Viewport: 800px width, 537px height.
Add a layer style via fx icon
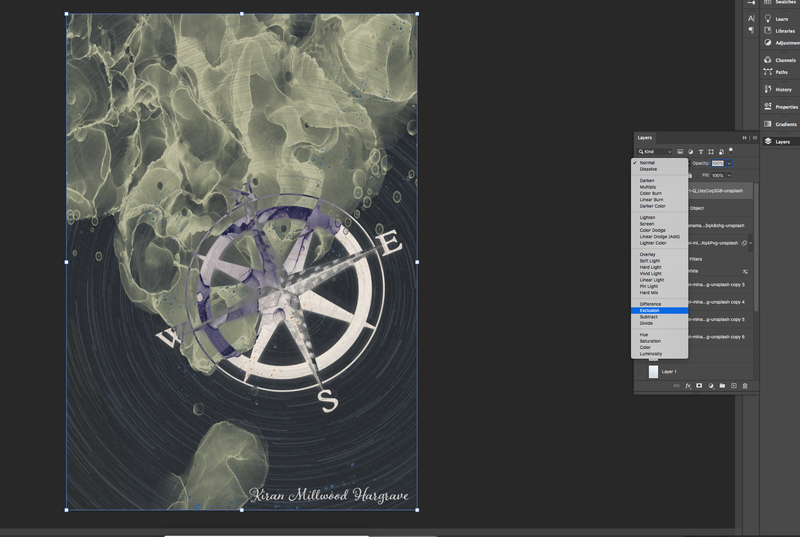688,386
